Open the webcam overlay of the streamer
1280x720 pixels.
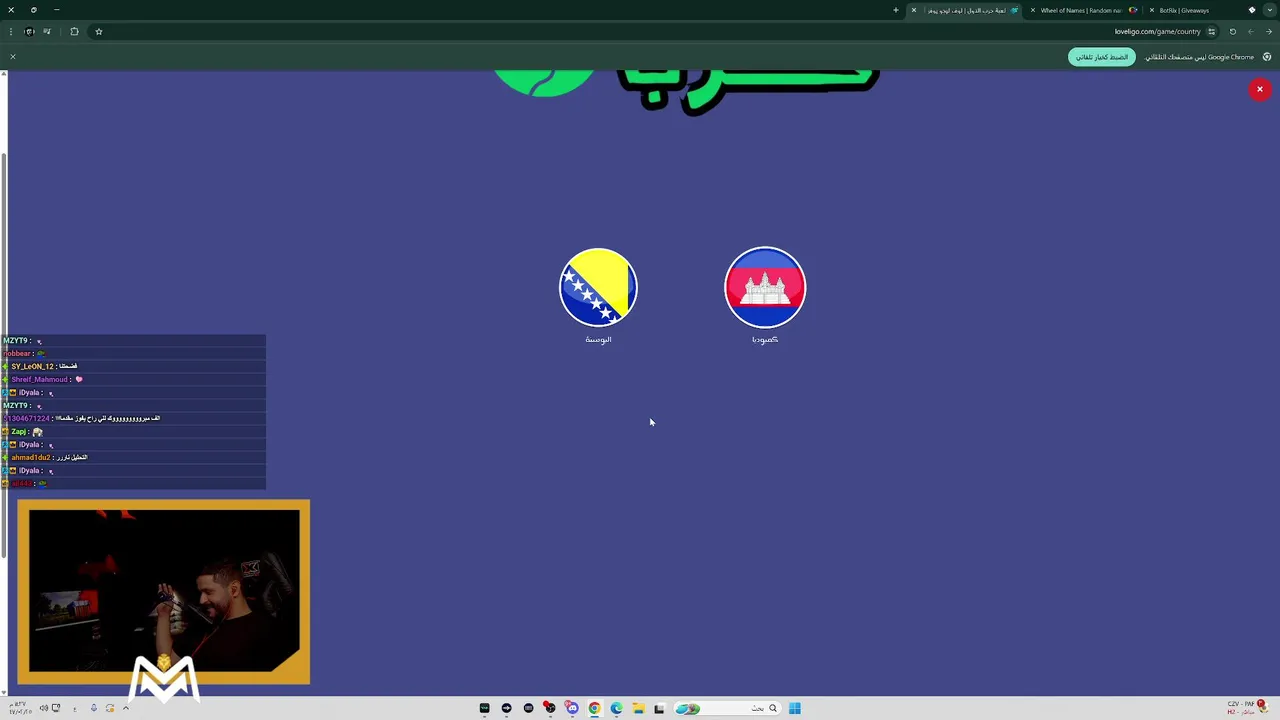pyautogui.click(x=164, y=591)
